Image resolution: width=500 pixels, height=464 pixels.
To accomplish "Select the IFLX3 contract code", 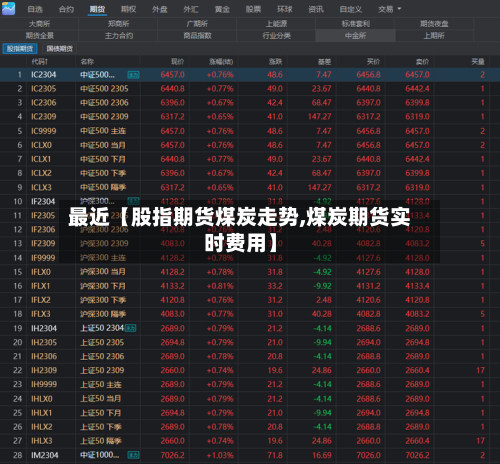I will click(41, 314).
